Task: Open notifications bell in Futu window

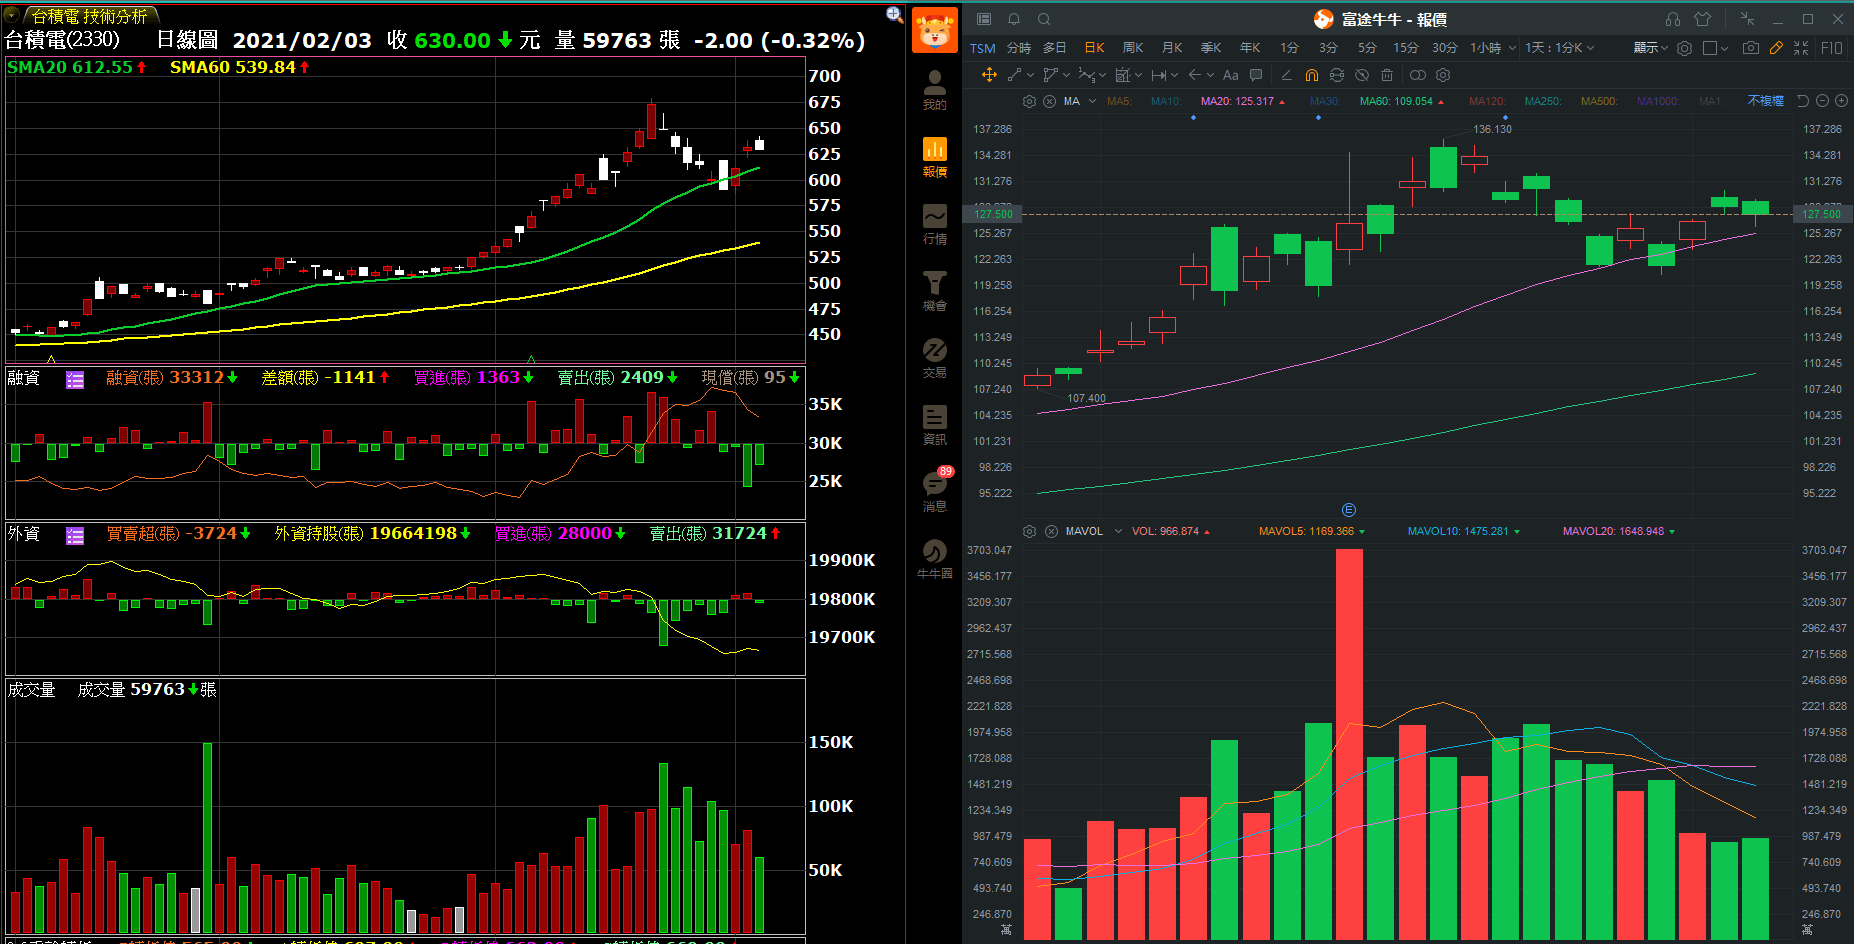Action: (x=1014, y=19)
